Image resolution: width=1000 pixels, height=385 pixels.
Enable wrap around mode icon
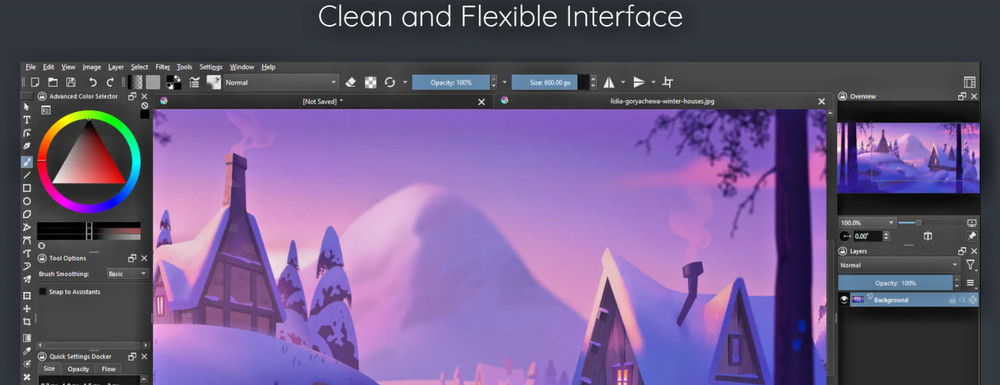[x=668, y=82]
